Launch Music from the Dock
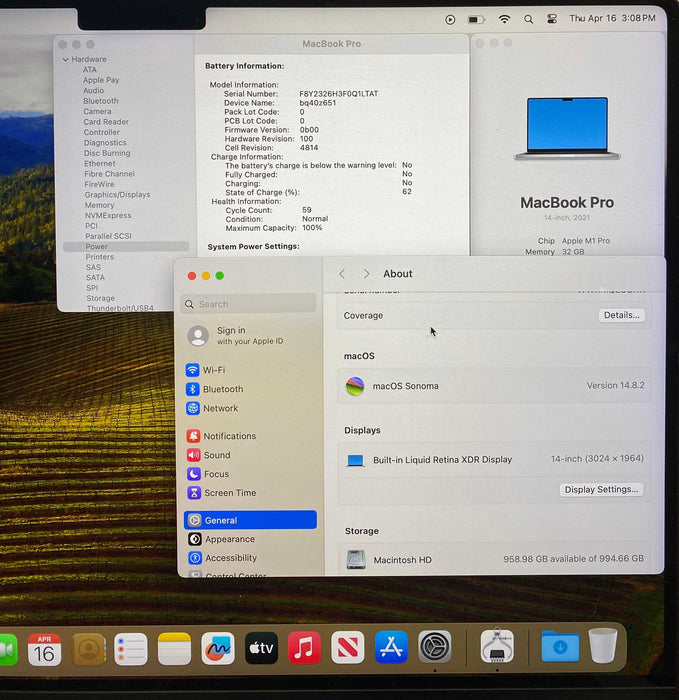The width and height of the screenshot is (679, 700). [x=304, y=647]
